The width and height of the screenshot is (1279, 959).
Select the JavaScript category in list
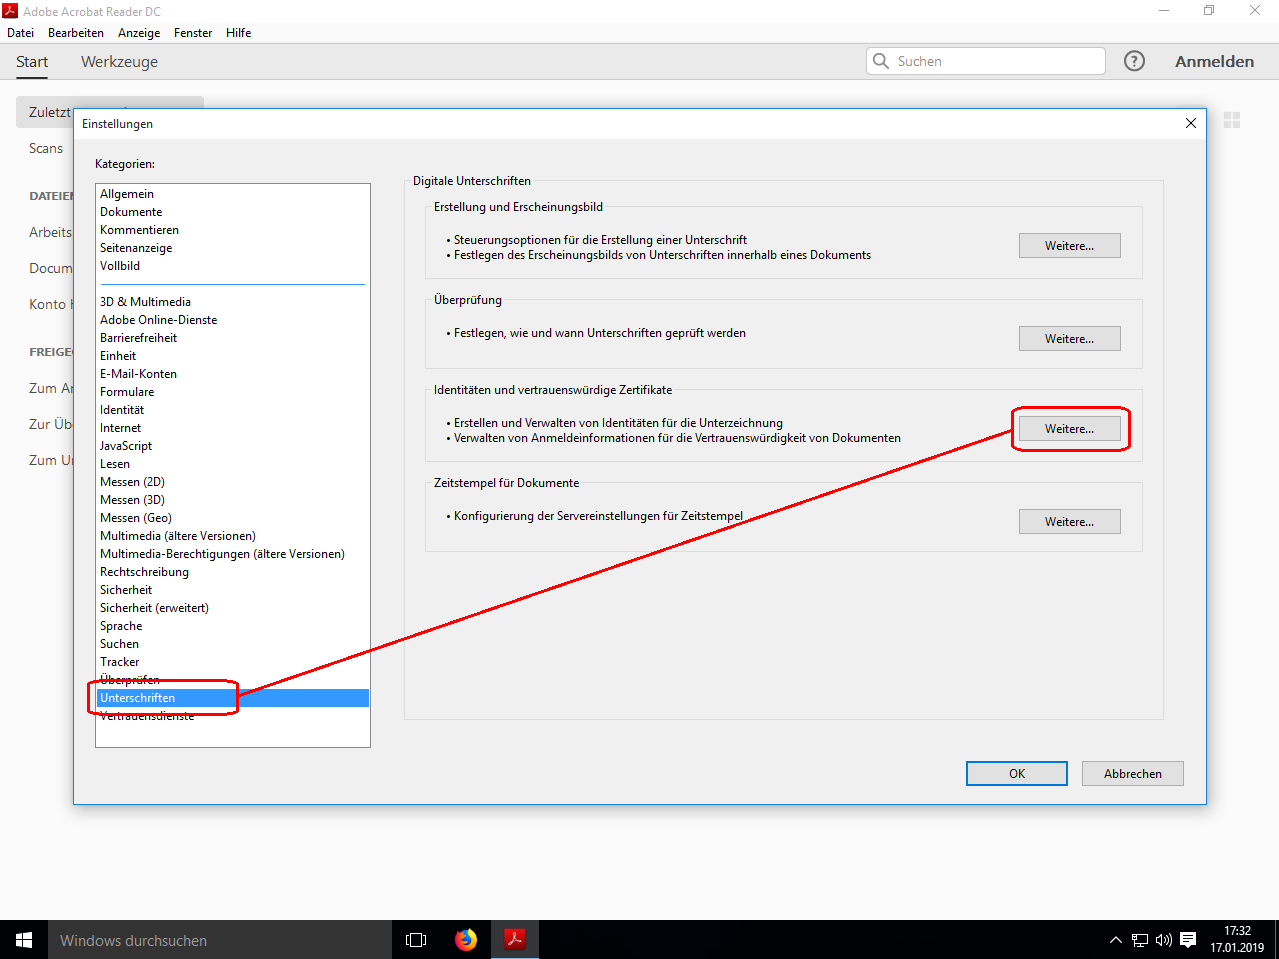(x=126, y=446)
